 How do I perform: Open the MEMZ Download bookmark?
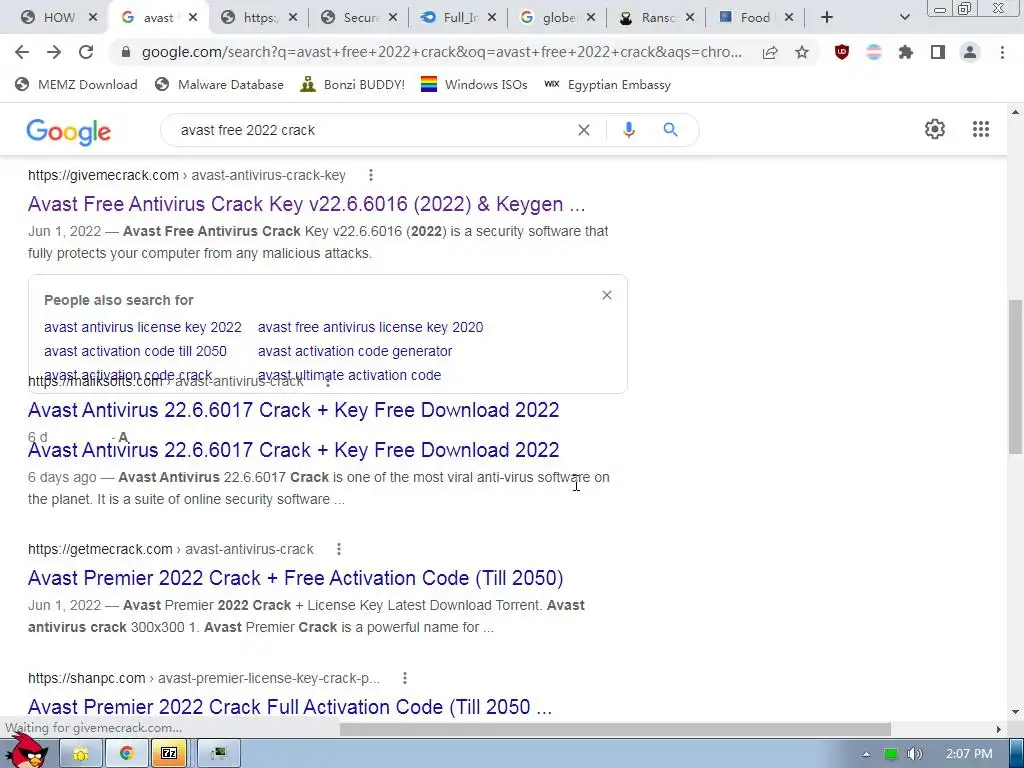click(x=76, y=84)
